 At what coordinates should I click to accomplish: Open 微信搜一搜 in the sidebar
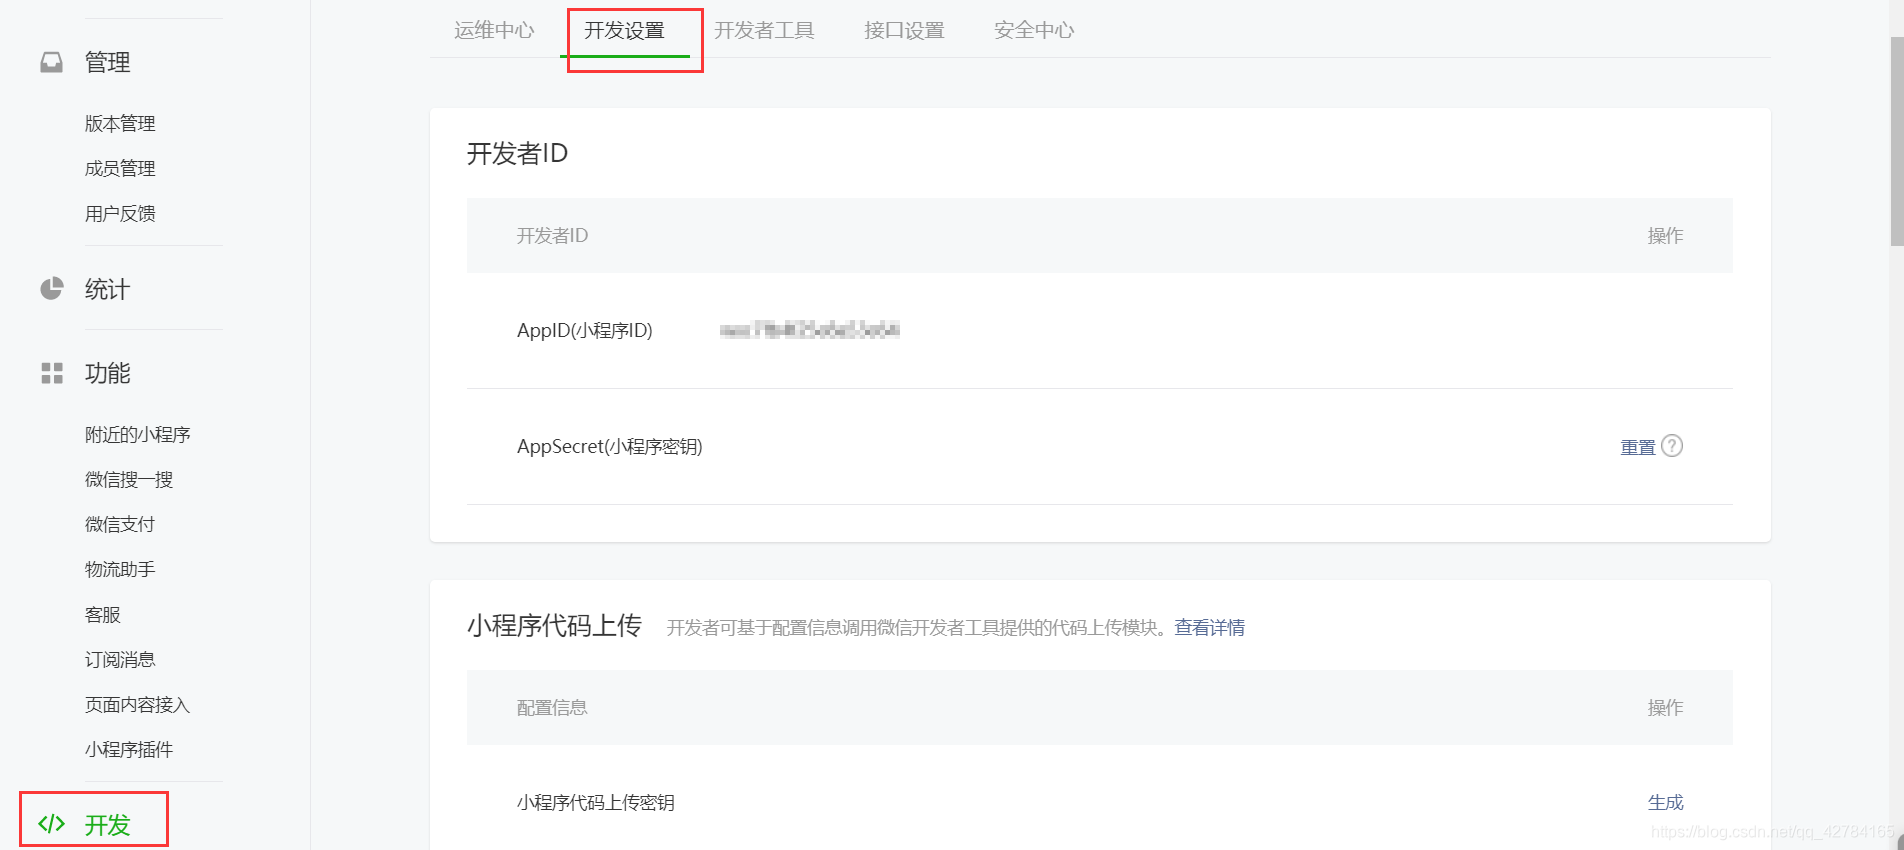[x=129, y=479]
